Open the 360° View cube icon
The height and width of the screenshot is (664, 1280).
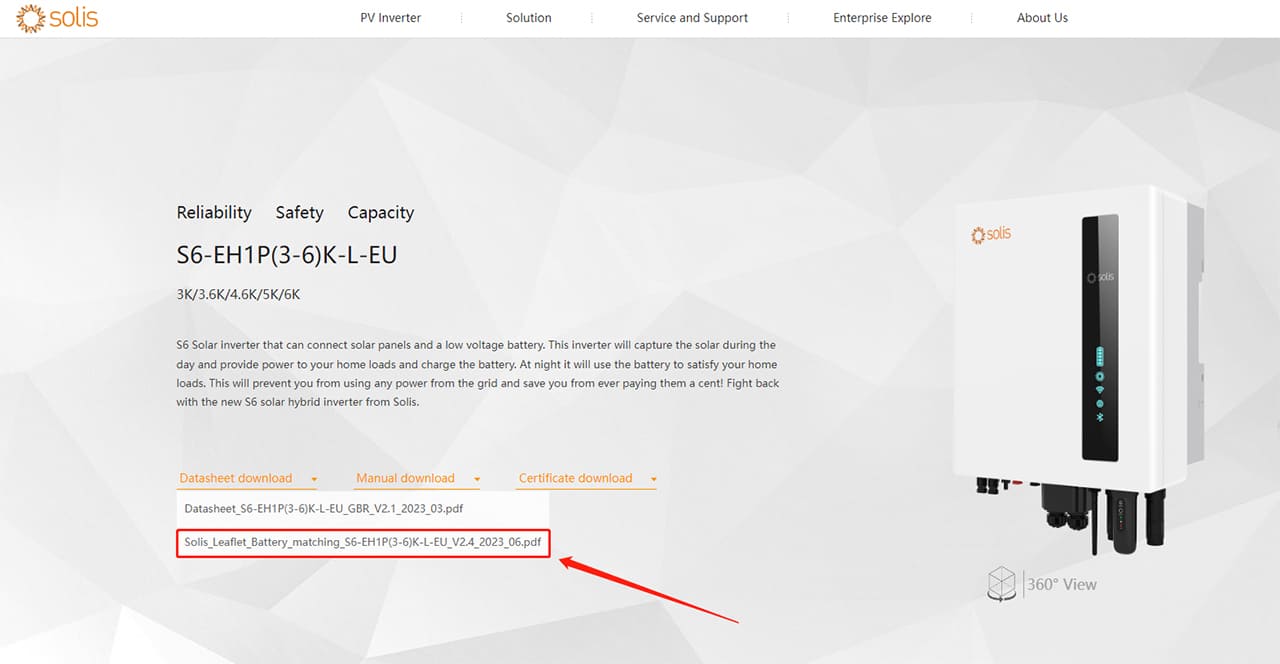coord(1002,584)
